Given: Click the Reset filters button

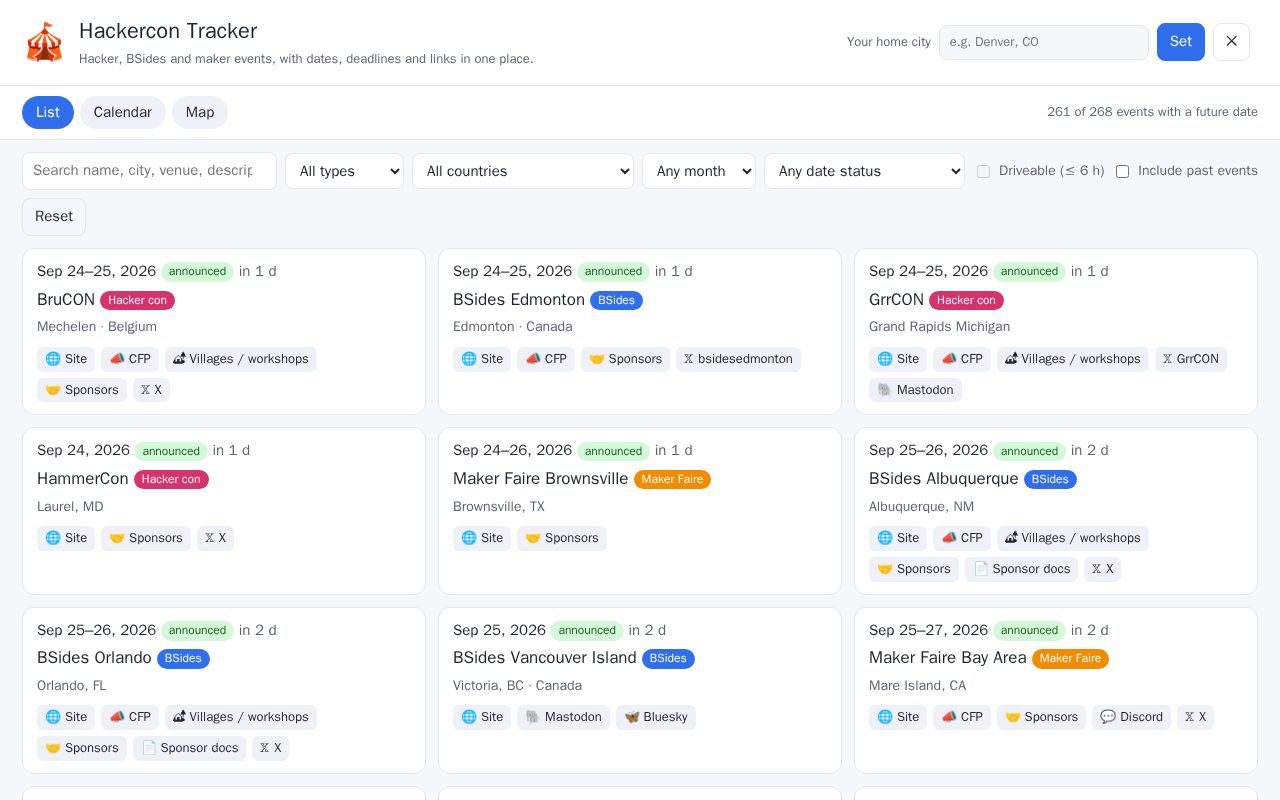Looking at the screenshot, I should [54, 217].
